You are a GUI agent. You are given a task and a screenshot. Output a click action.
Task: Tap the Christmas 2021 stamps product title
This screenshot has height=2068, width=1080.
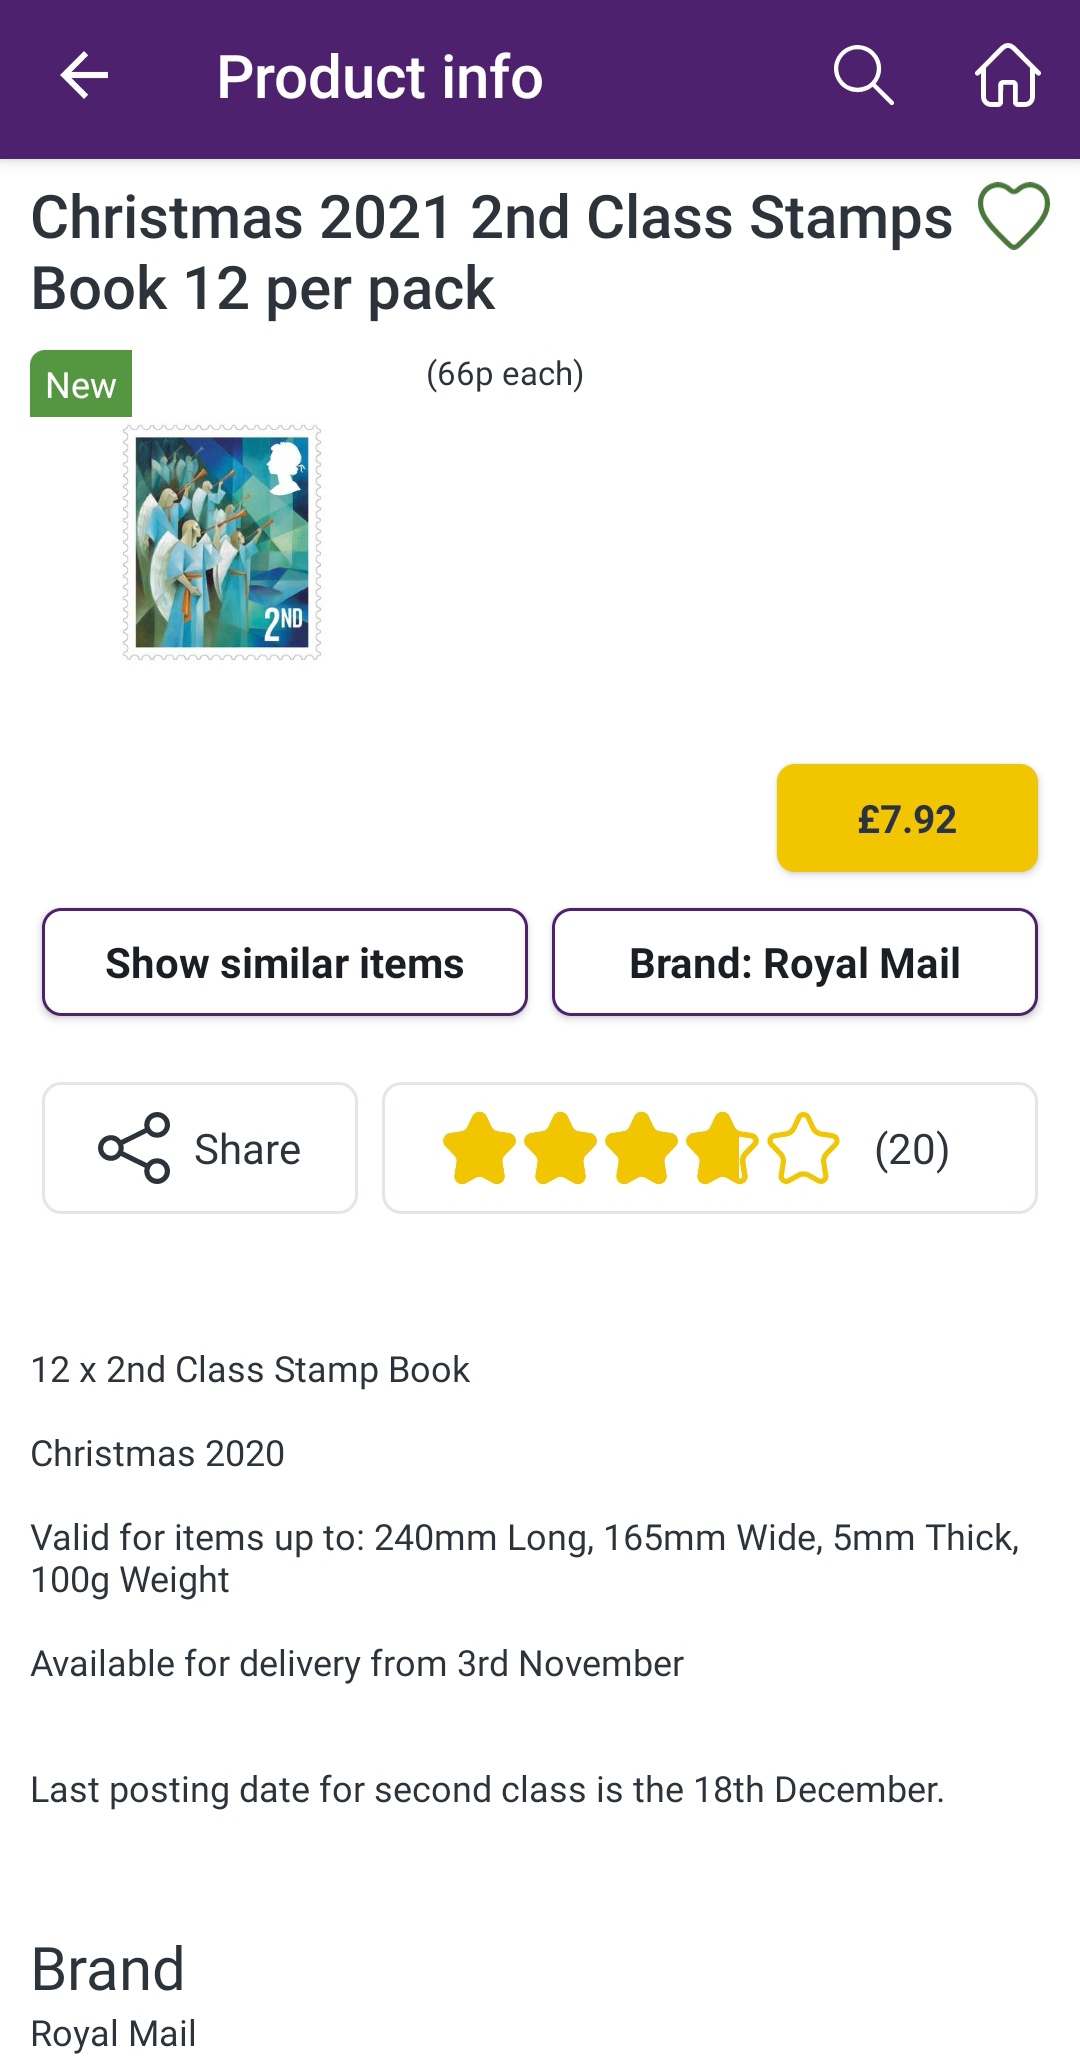(490, 252)
